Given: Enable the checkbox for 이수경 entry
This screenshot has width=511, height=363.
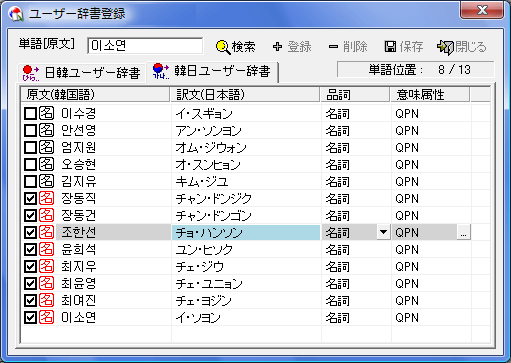Looking at the screenshot, I should [x=30, y=114].
